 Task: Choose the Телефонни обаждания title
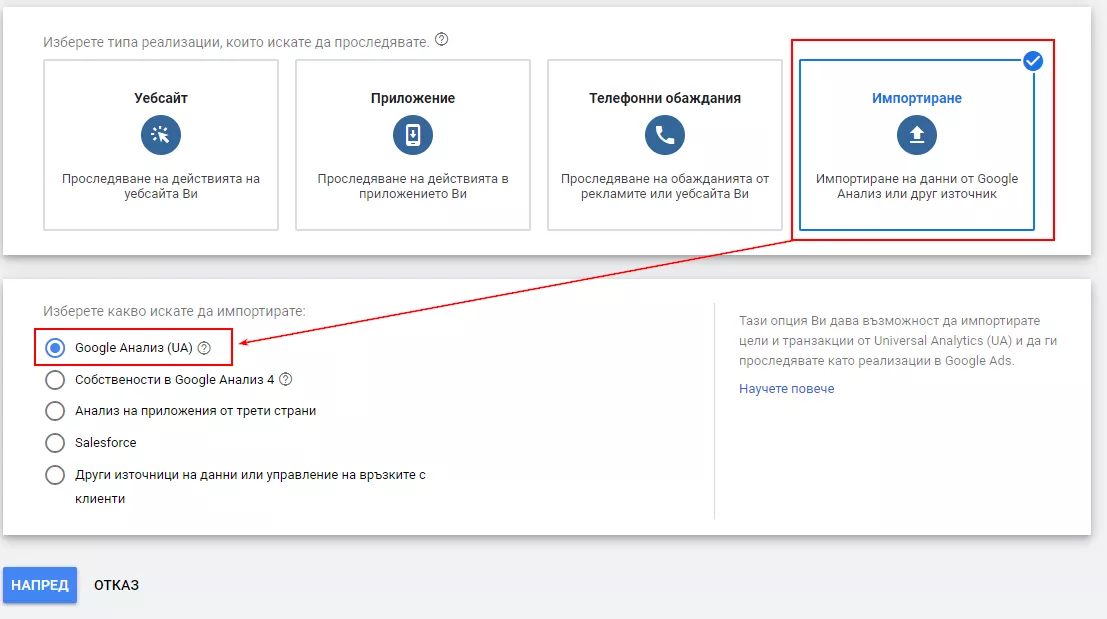pos(665,98)
